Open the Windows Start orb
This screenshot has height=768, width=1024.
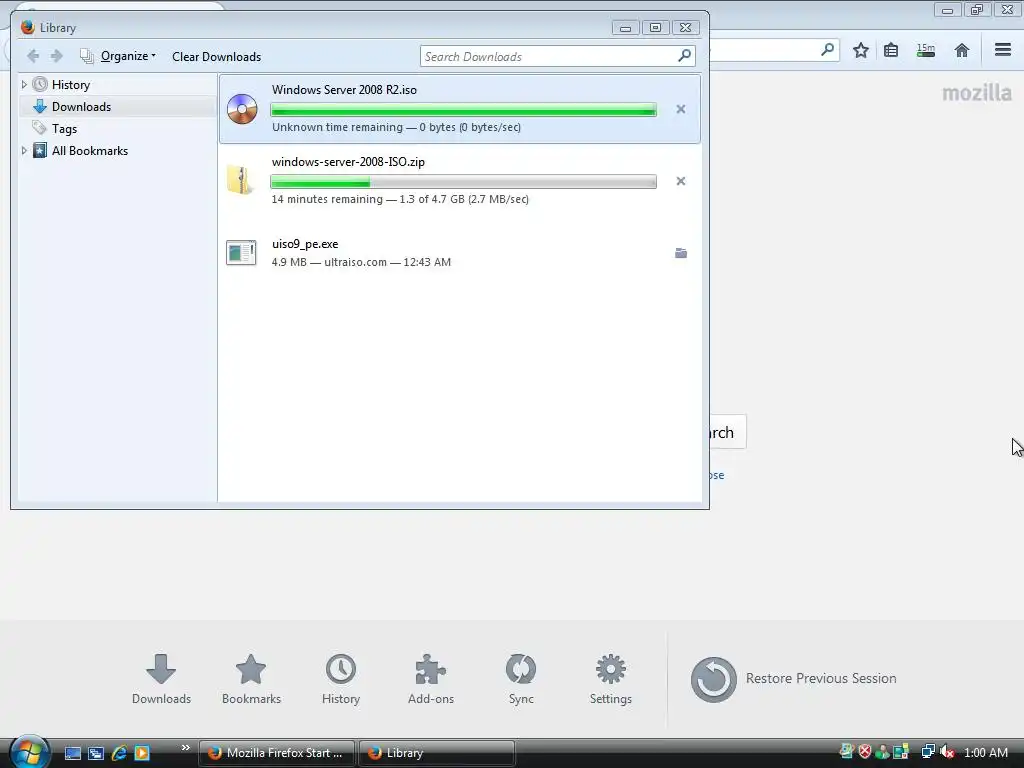coord(29,752)
